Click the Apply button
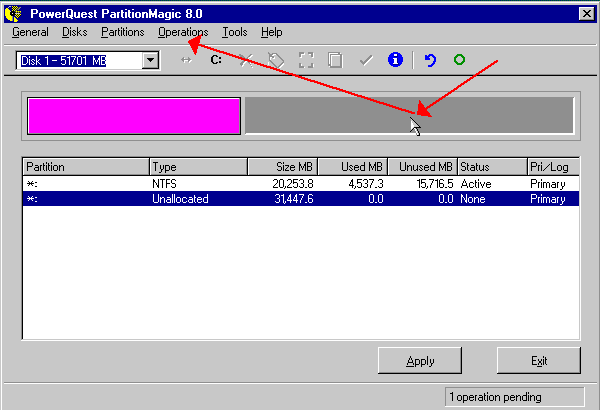600x410 pixels. tap(420, 361)
